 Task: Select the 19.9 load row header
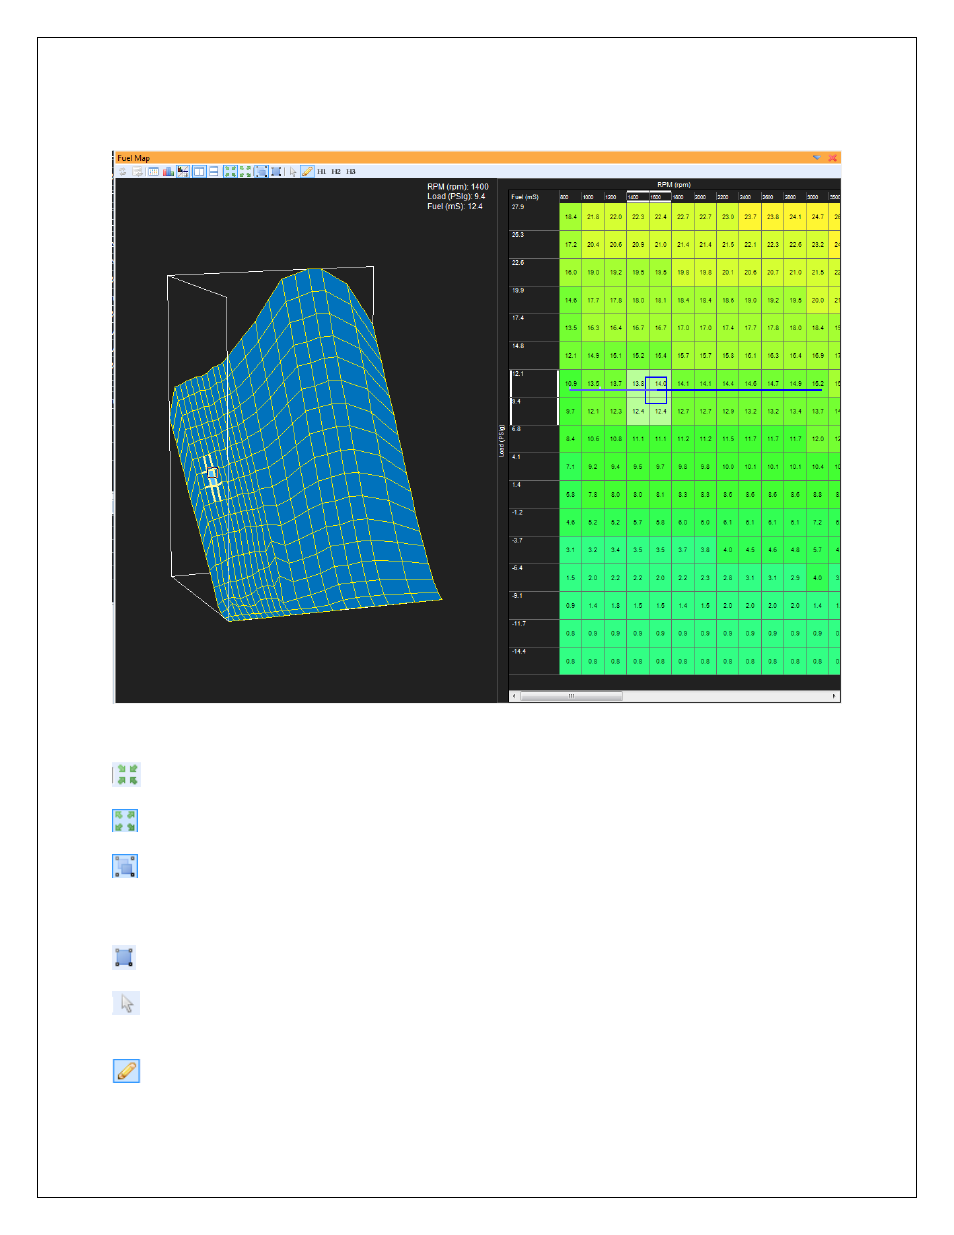534,300
